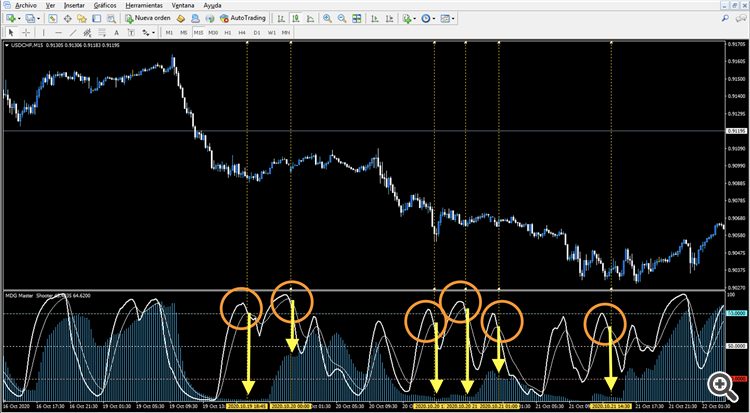Expand the periods clock dropdown arrow
The width and height of the screenshot is (750, 413).
click(x=434, y=19)
